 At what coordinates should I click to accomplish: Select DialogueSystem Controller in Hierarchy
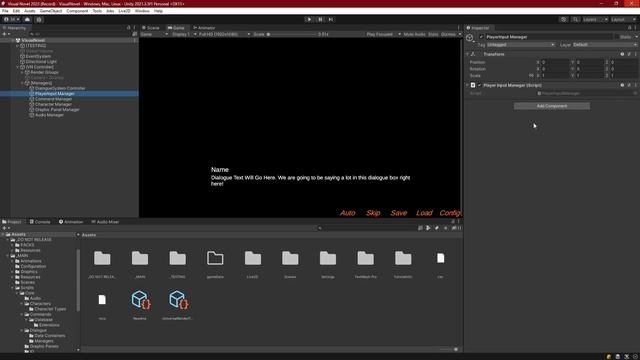click(60, 88)
